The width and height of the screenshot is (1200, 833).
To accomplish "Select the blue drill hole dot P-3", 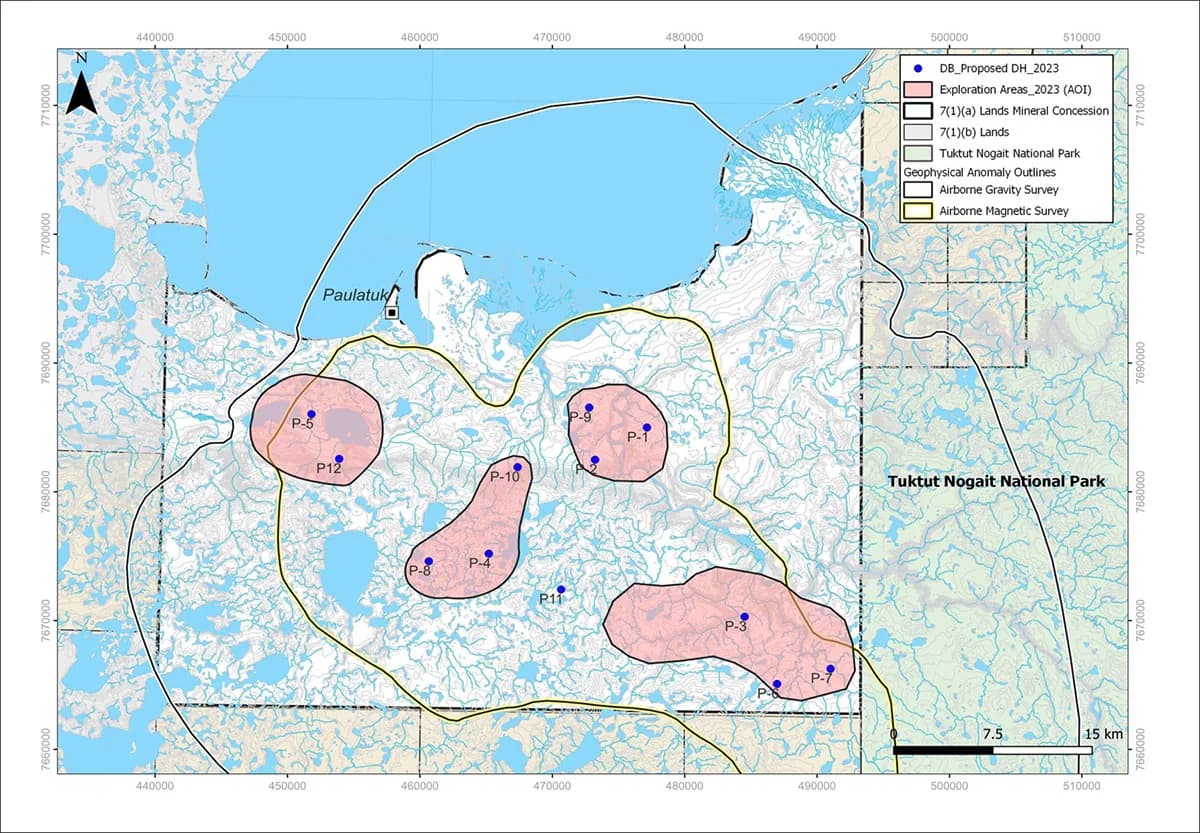I will tap(744, 617).
